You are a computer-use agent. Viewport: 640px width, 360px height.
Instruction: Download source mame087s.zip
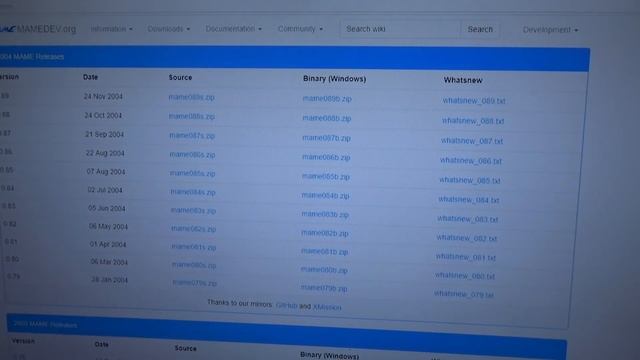click(x=192, y=136)
